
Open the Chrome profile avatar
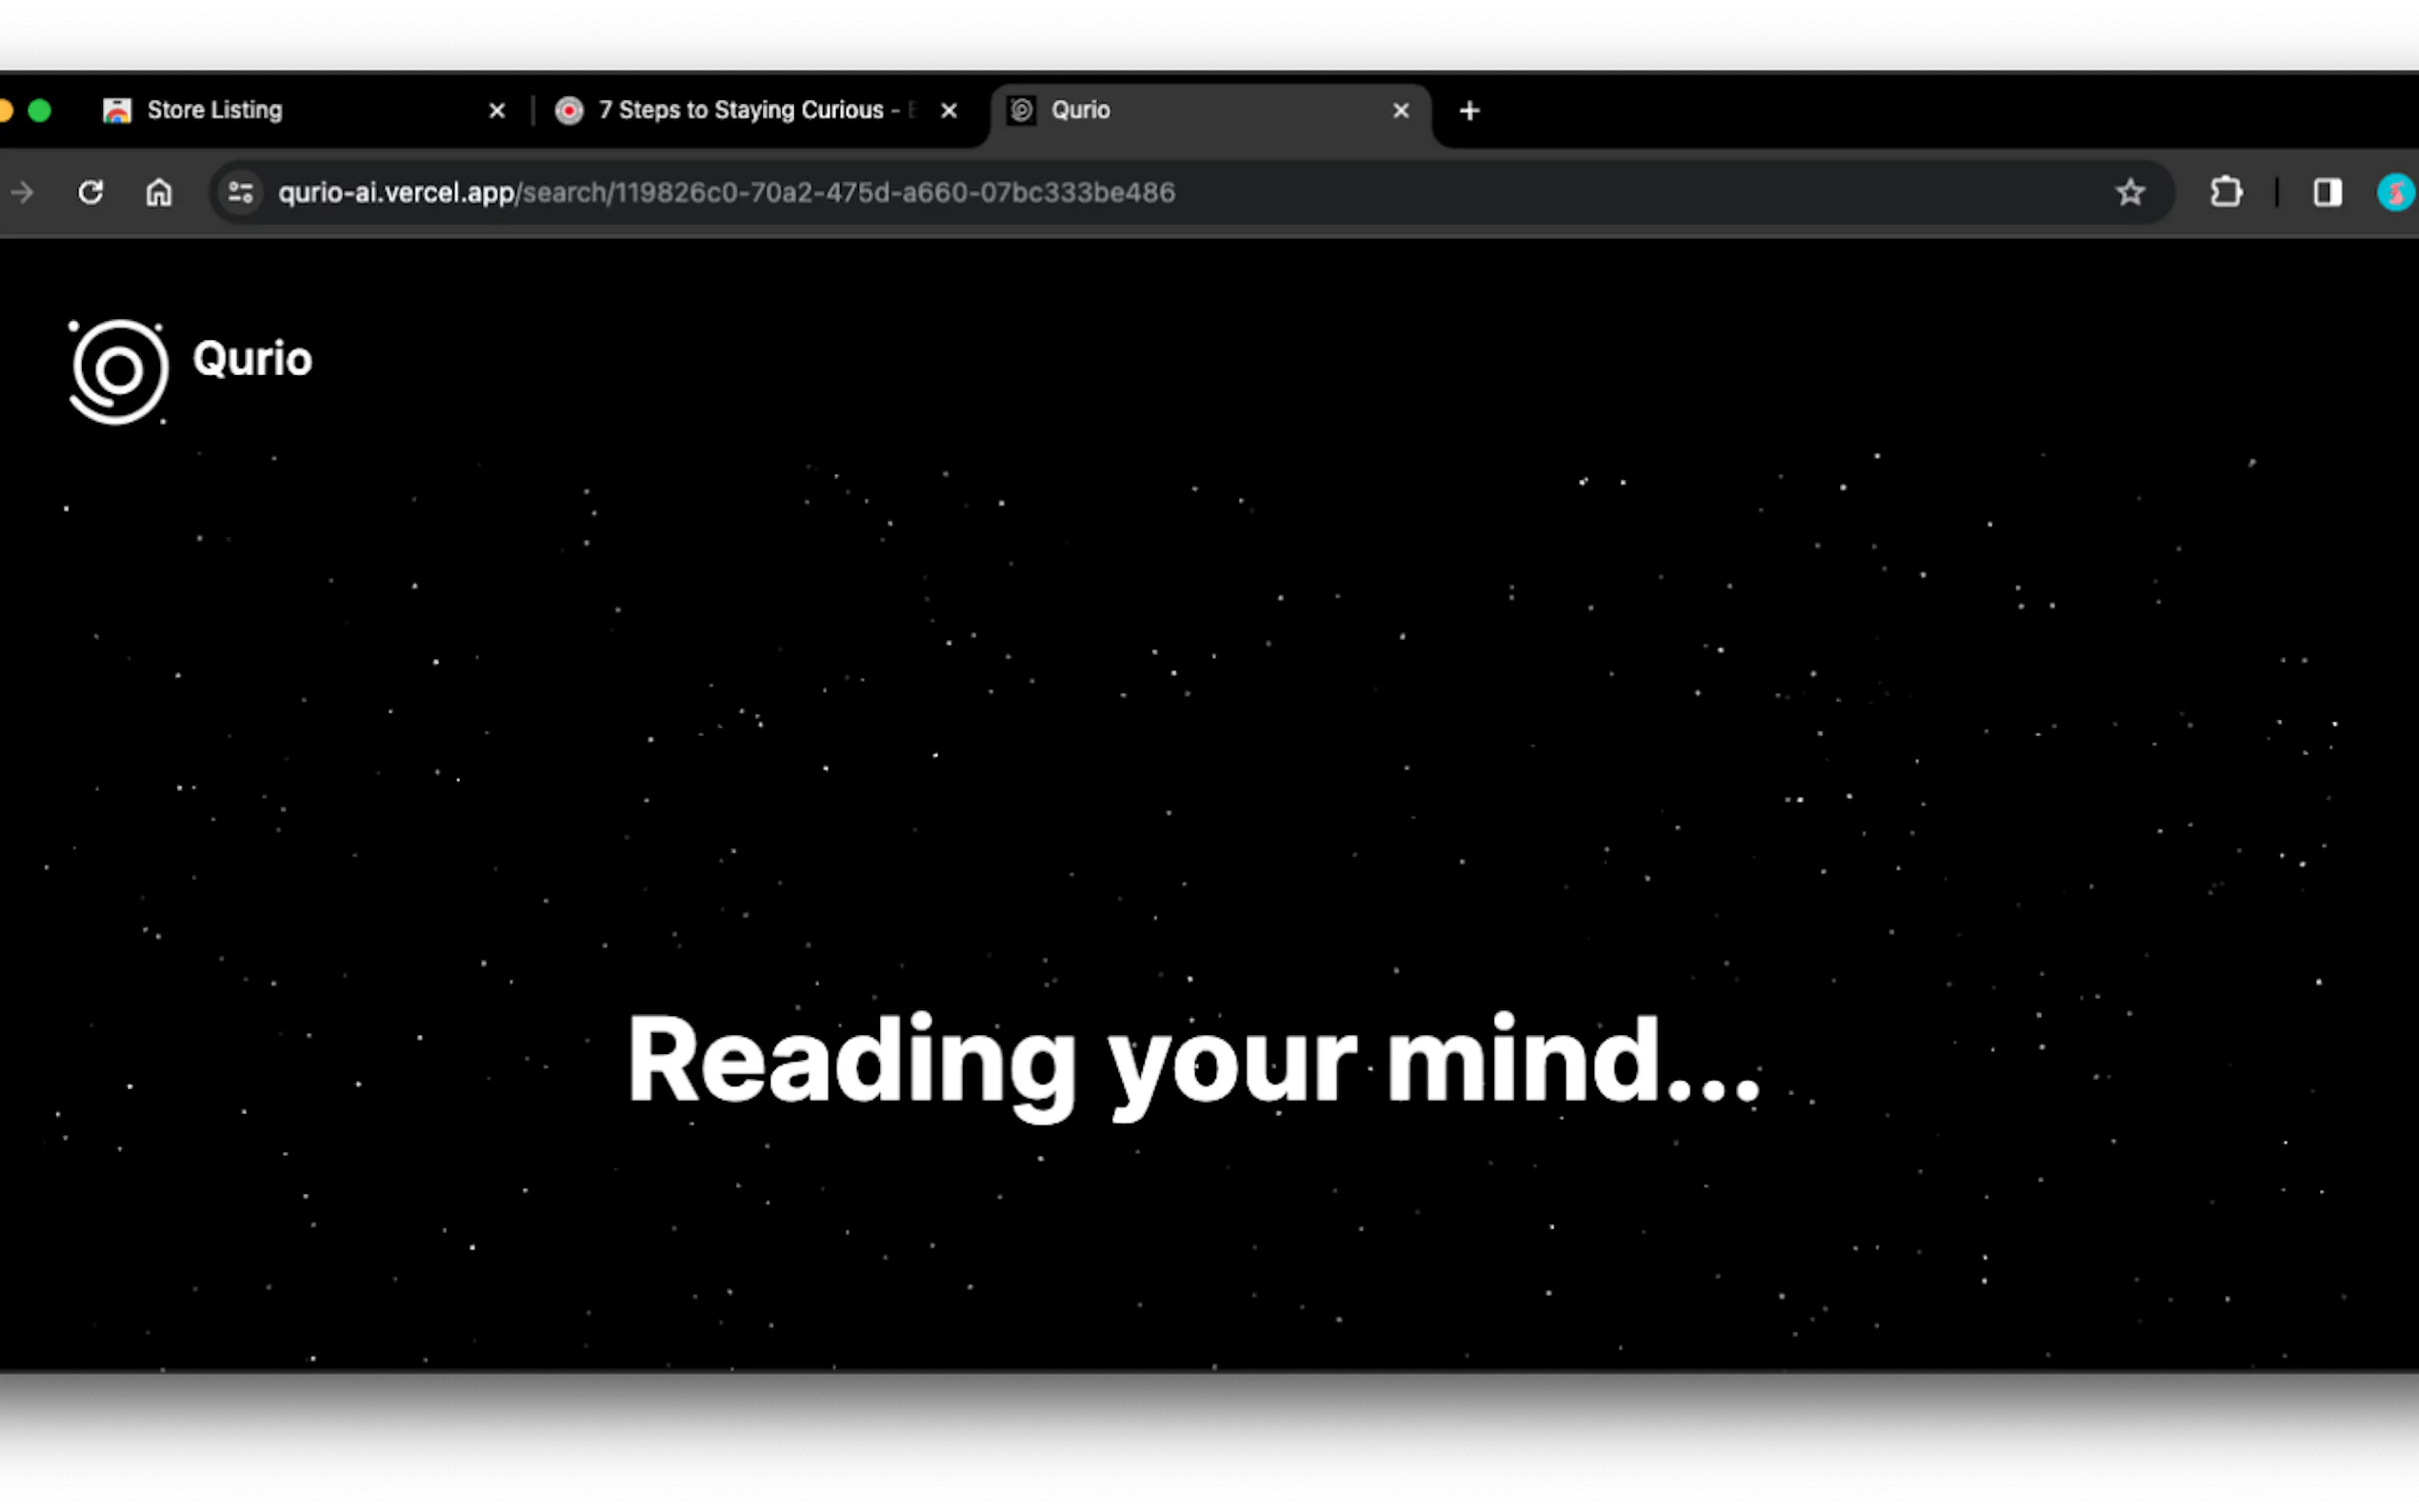pyautogui.click(x=2395, y=192)
